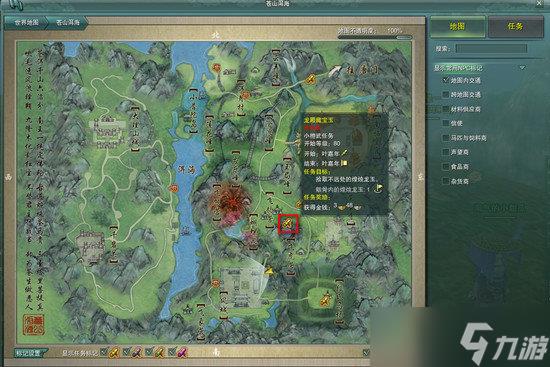
Task: Collapse the 显示常用NPC标记 dropdown arrow
Action: [523, 68]
